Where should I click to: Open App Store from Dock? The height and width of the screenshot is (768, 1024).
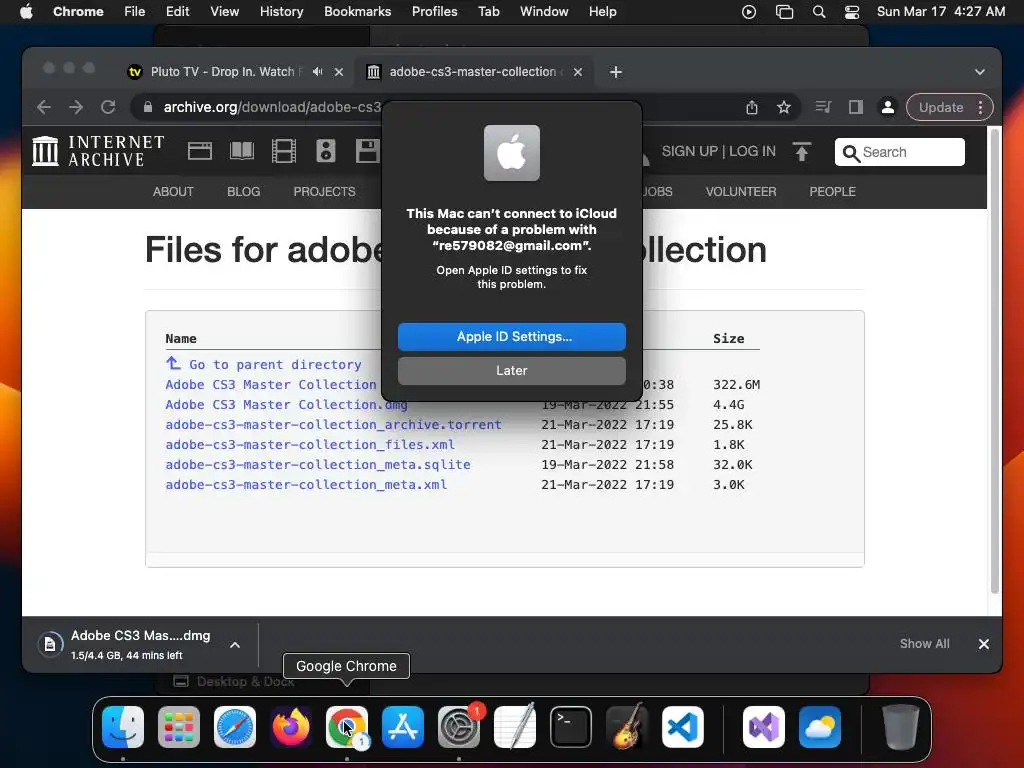pos(403,727)
